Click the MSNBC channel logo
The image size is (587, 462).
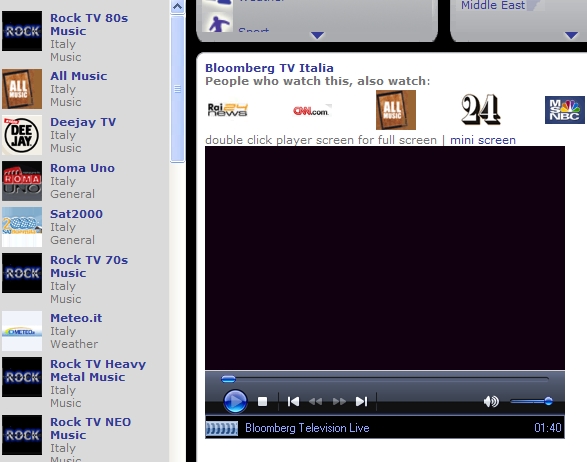click(565, 110)
